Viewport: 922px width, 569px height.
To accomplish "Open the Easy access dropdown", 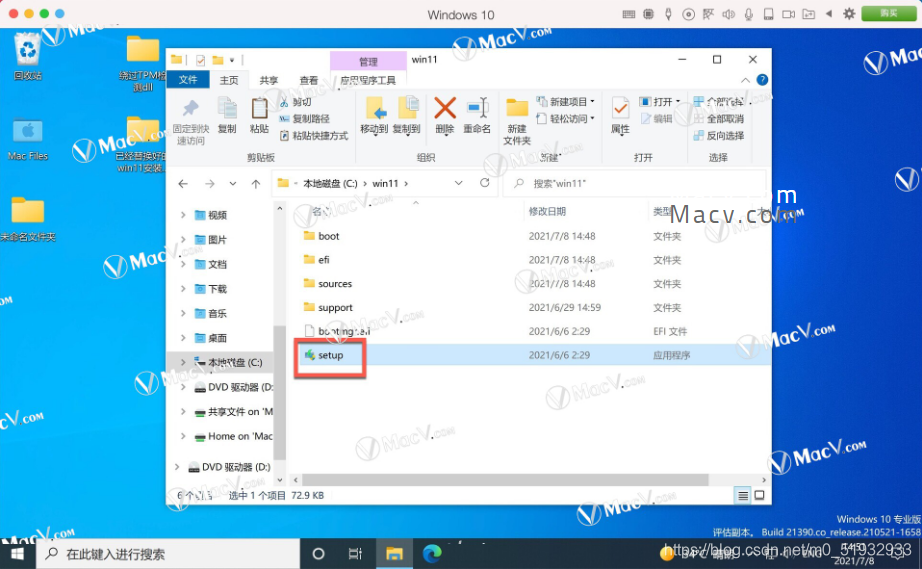I will coord(566,119).
